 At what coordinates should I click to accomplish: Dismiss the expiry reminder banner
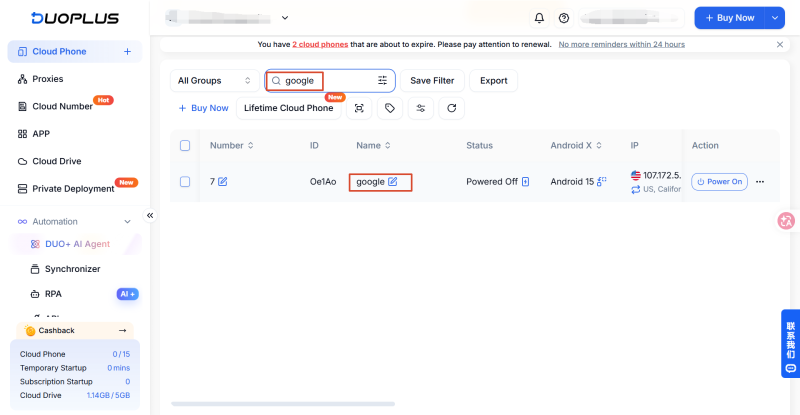[x=780, y=44]
